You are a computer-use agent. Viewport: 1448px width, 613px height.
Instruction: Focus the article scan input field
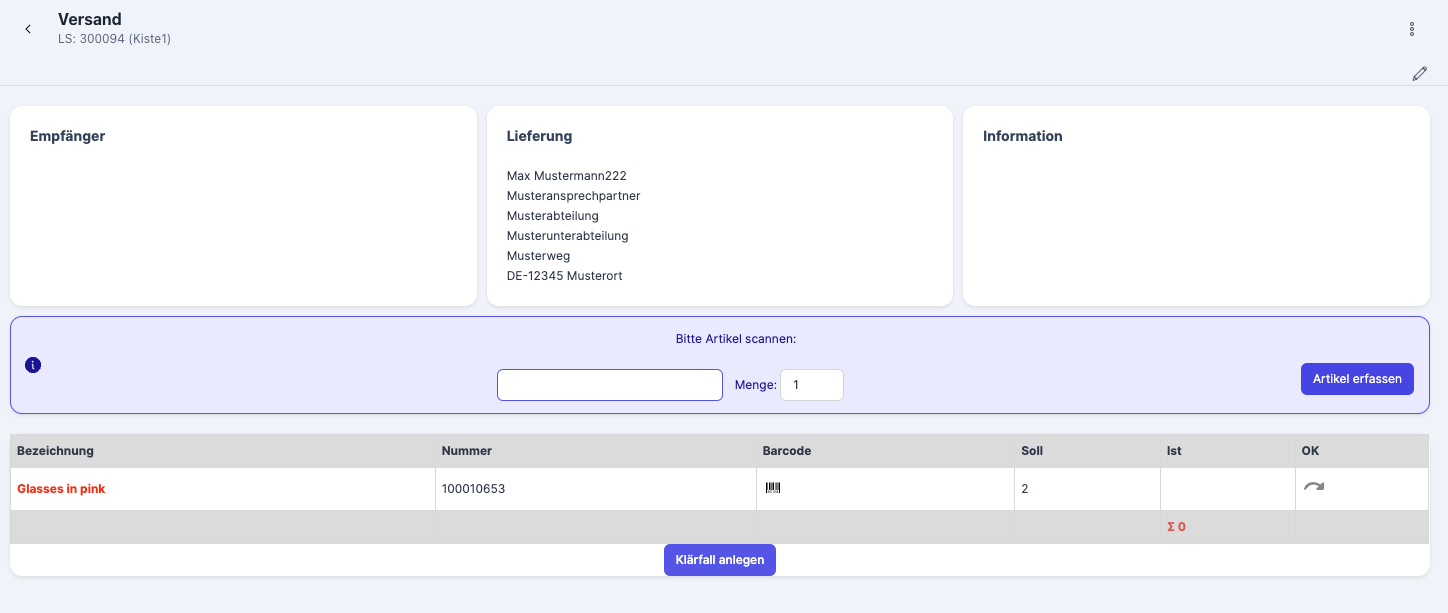(x=609, y=385)
